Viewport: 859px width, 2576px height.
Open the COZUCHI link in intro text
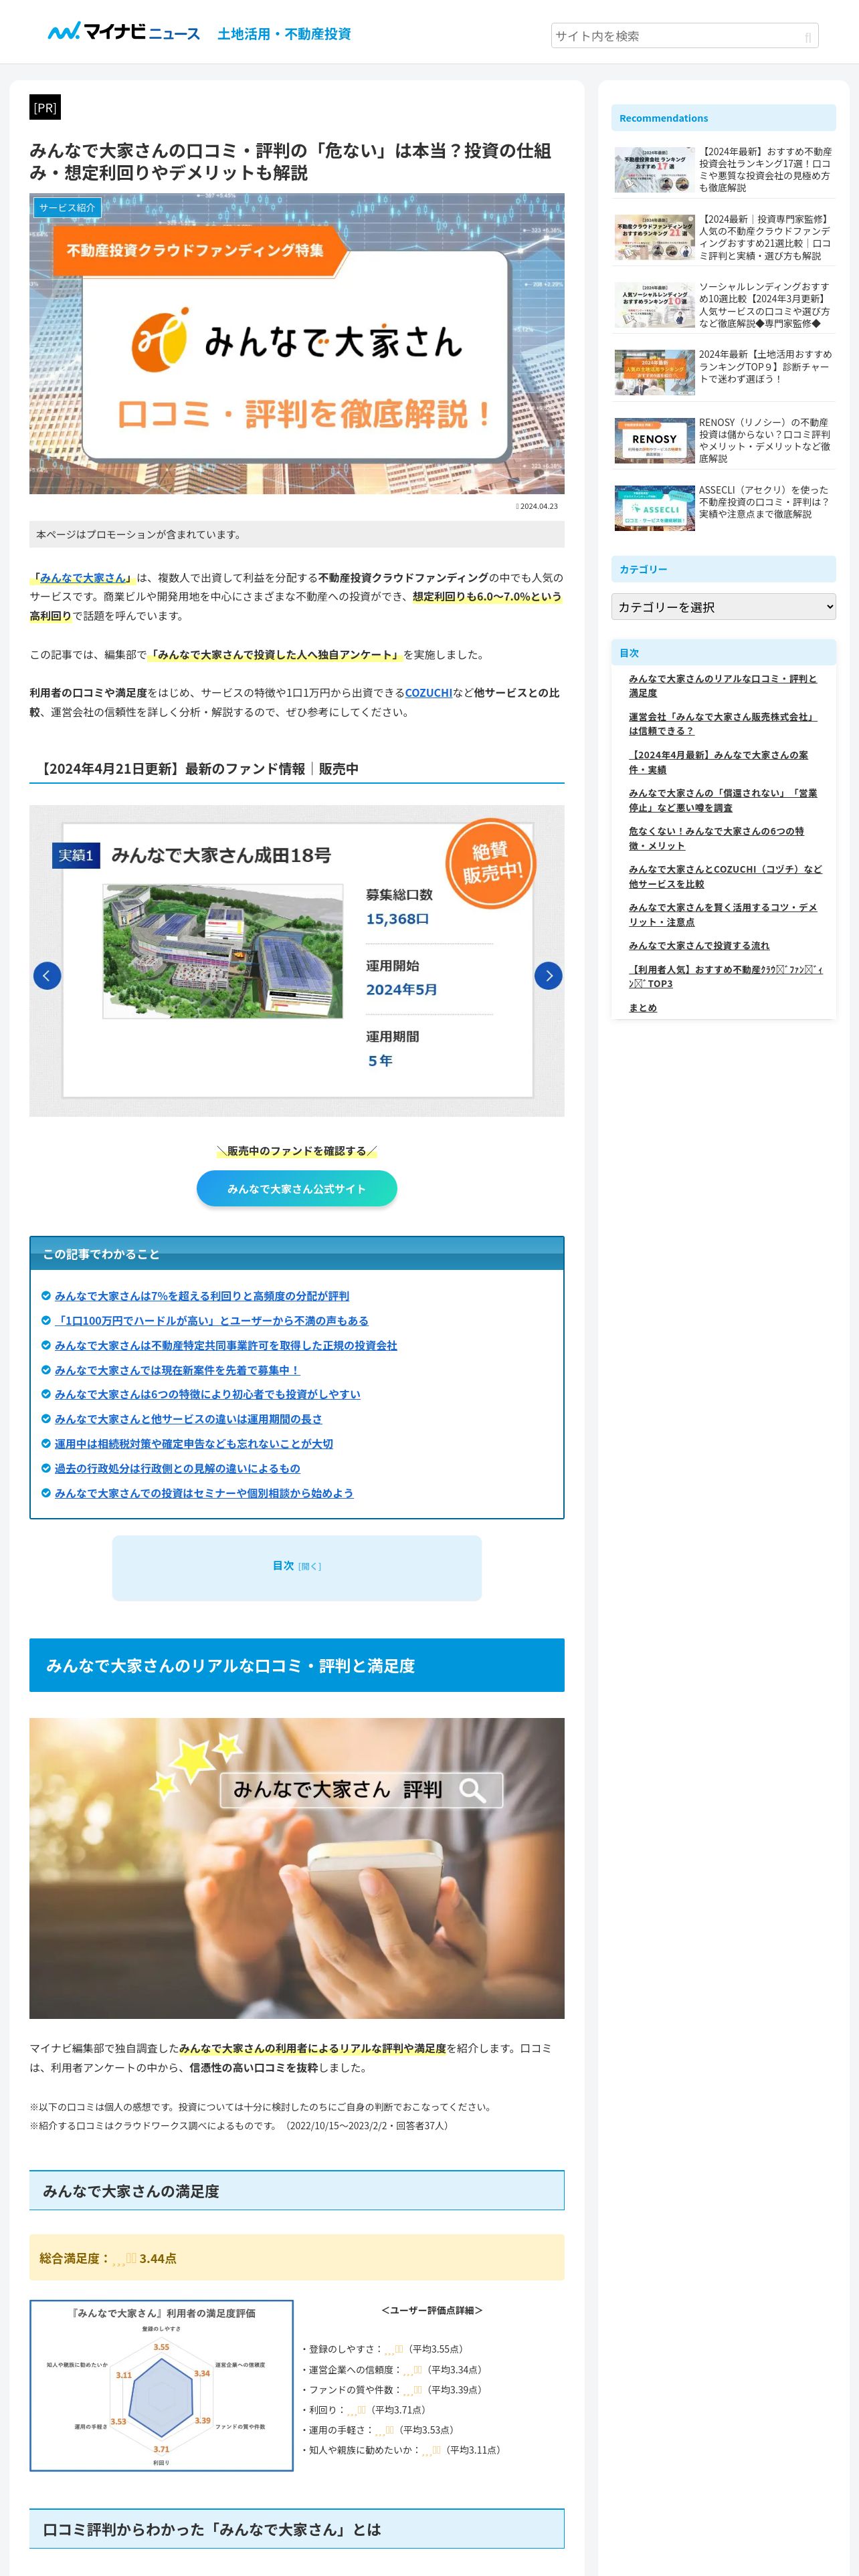[x=428, y=693]
